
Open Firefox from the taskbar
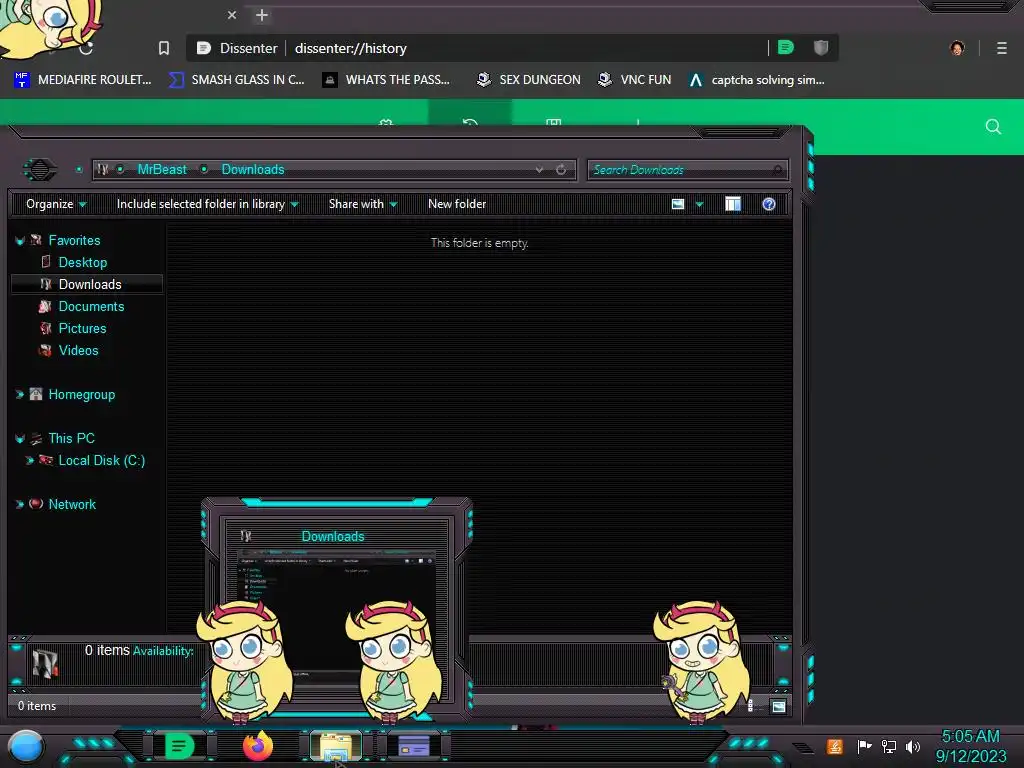pyautogui.click(x=257, y=746)
